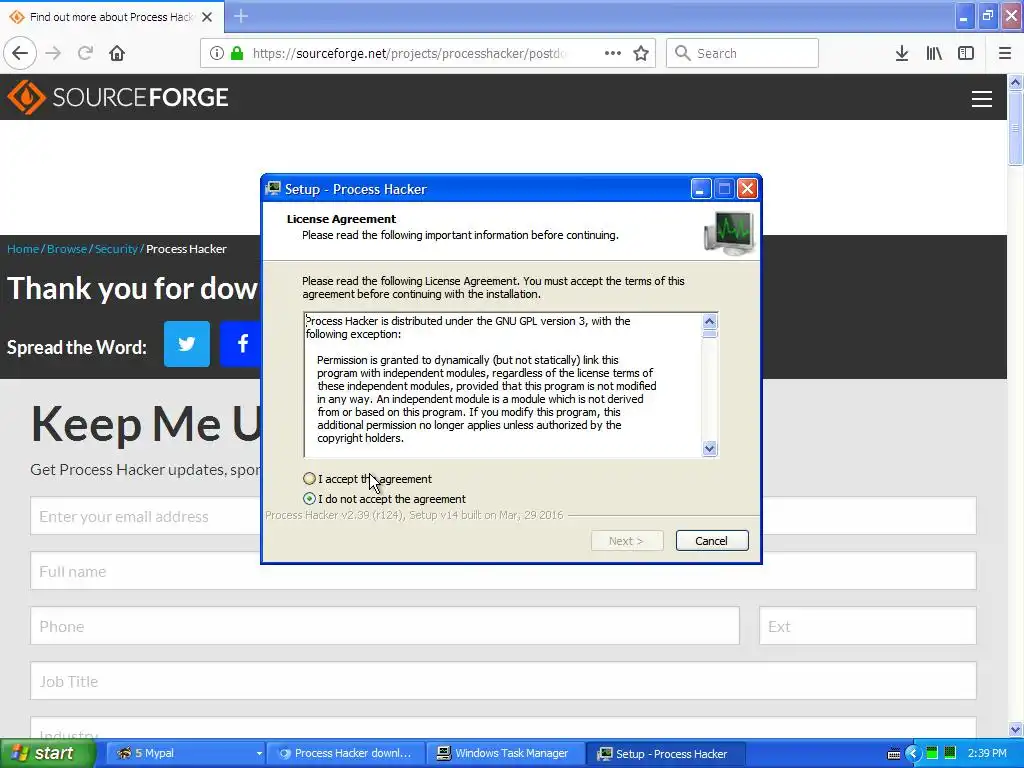Click the Cancel button in Setup

(712, 541)
